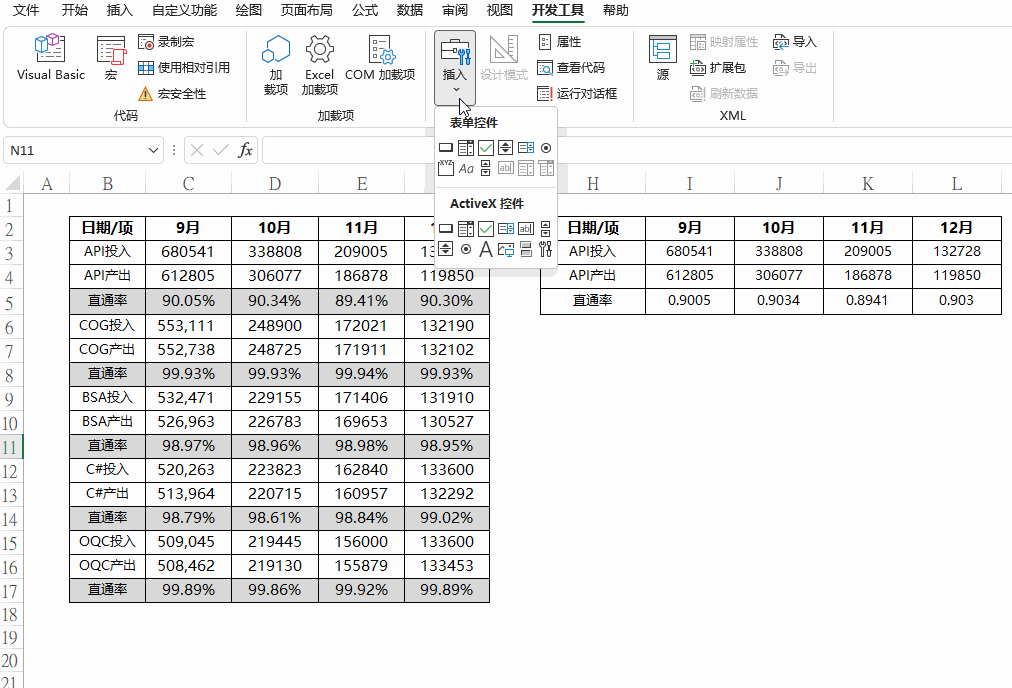Viewport: 1012px width, 688px height.
Task: Select form control Check Box icon
Action: tap(486, 148)
